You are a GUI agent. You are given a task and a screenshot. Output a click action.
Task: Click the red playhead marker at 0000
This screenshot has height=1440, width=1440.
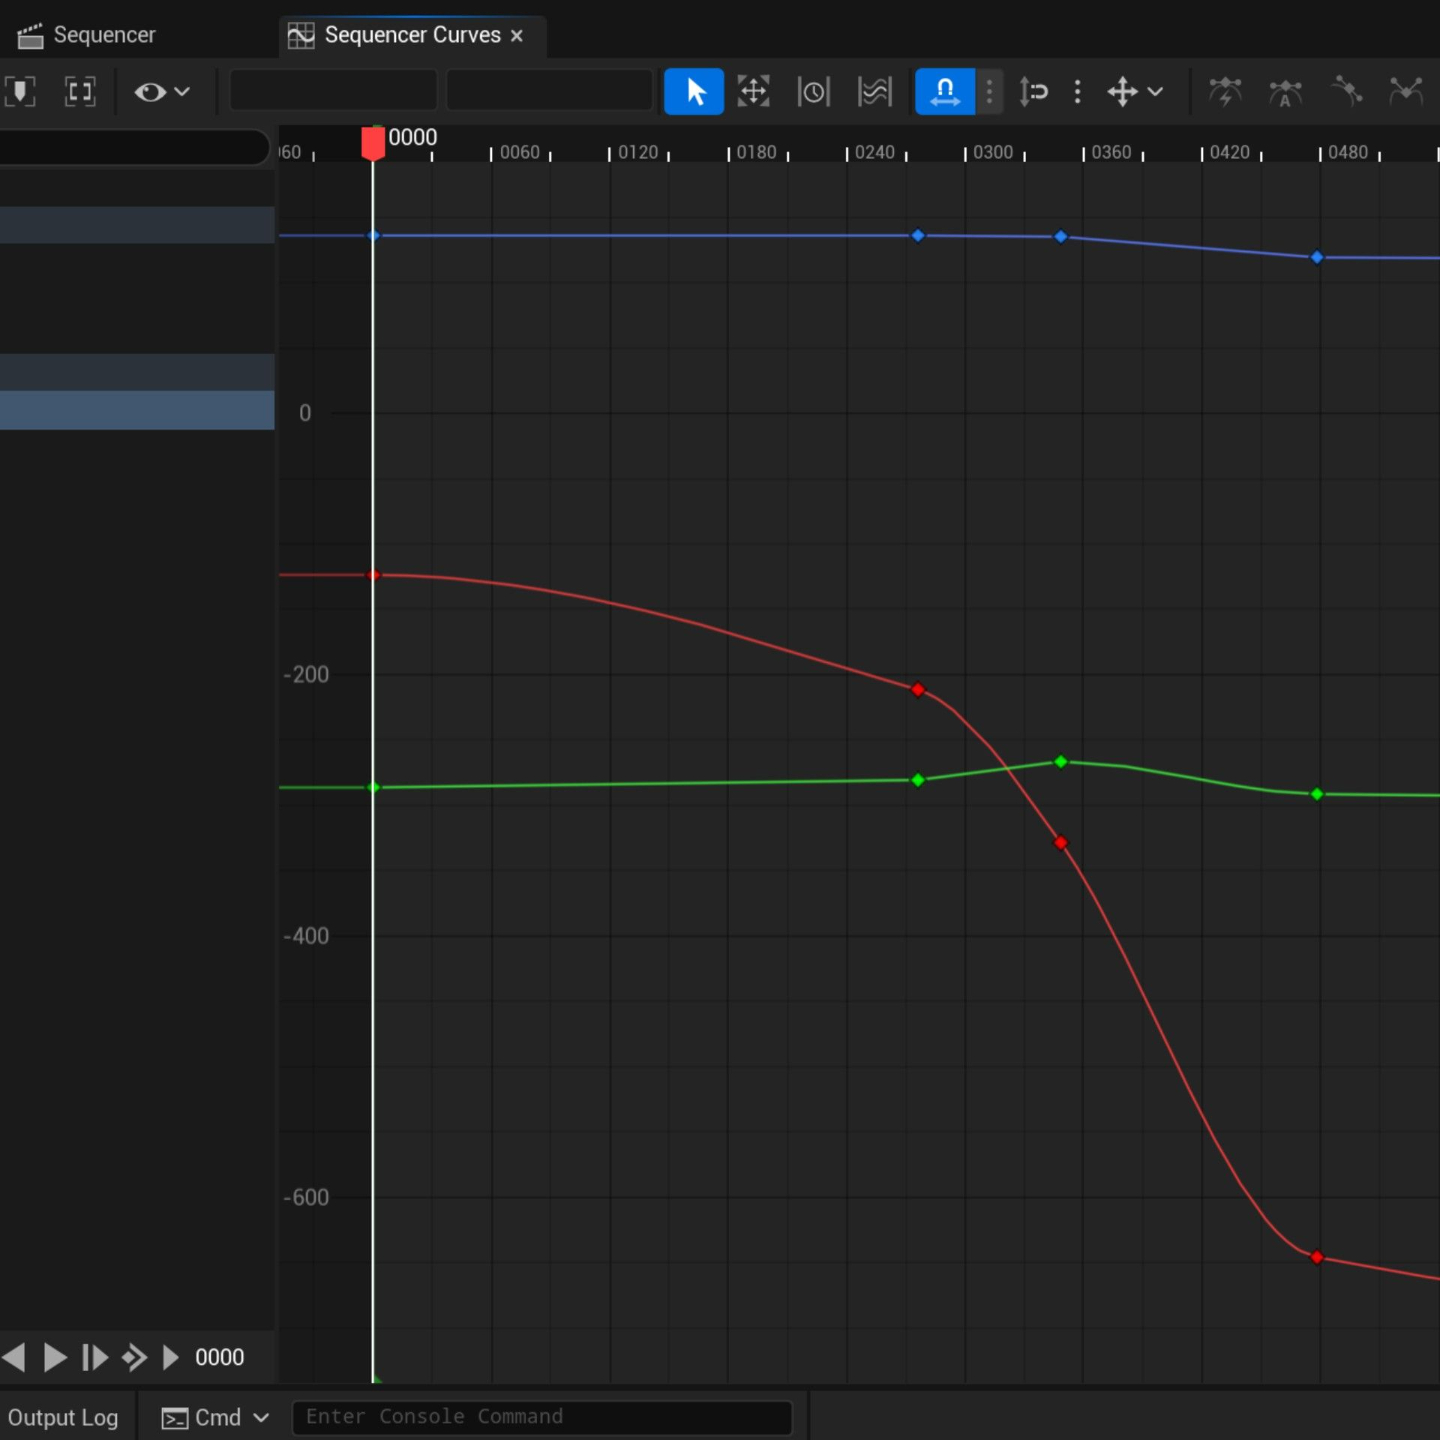pos(373,142)
